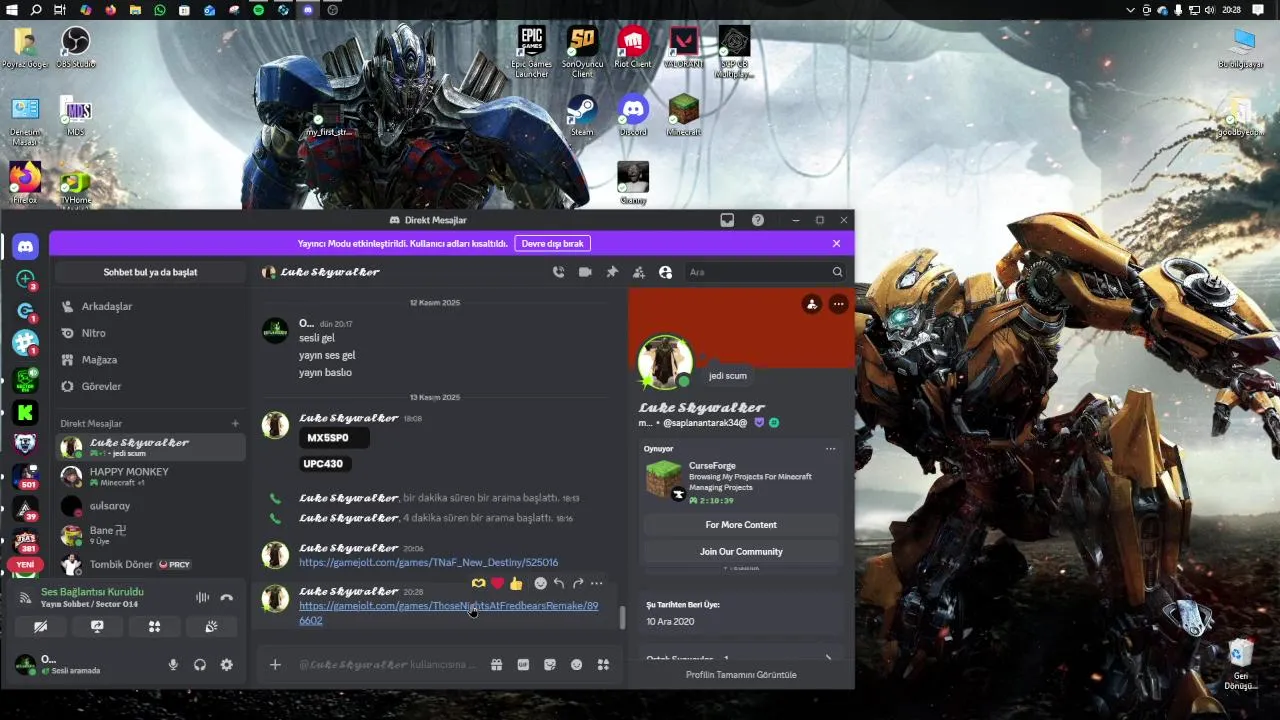Viewport: 1280px width, 720px height.
Task: Click the Discord home logo in the server bar
Action: coord(26,246)
